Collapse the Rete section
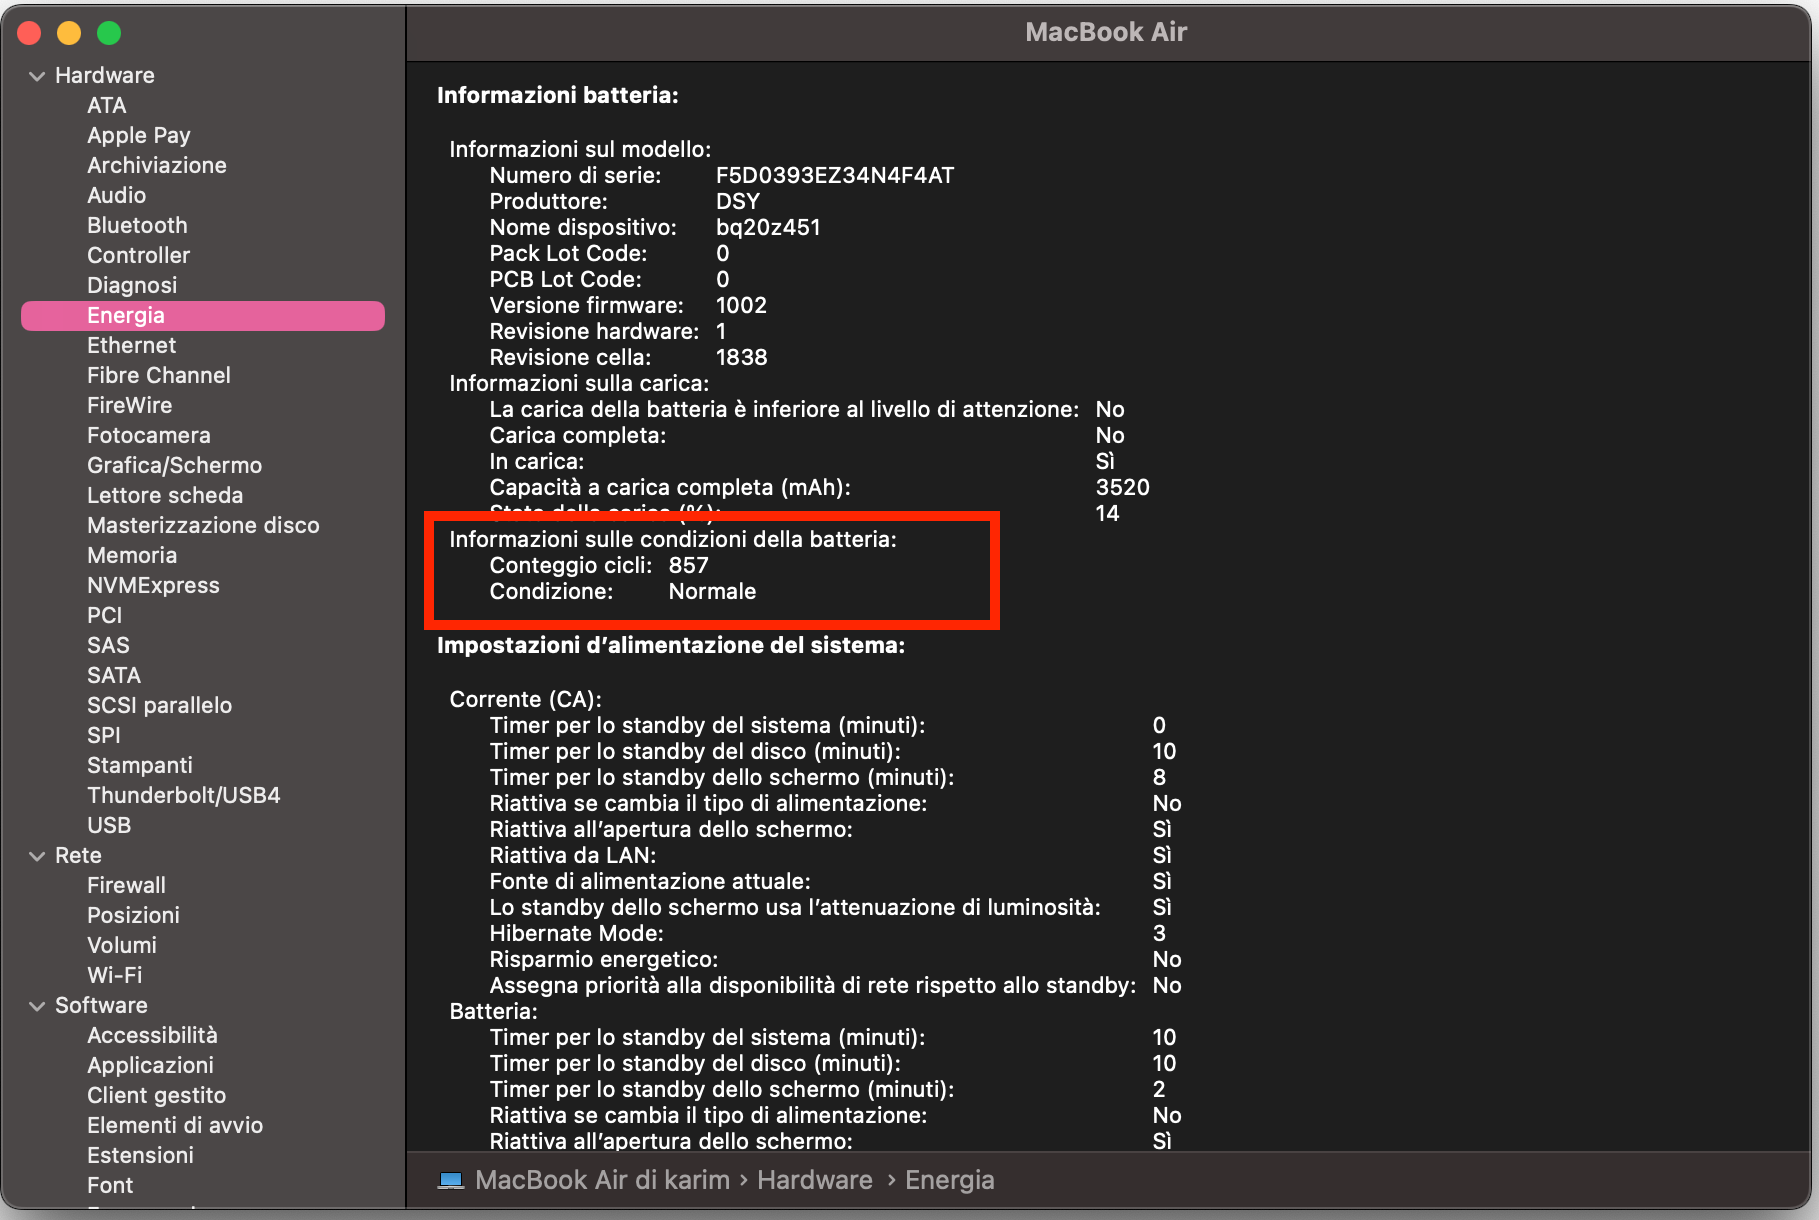This screenshot has width=1819, height=1220. pyautogui.click(x=37, y=855)
